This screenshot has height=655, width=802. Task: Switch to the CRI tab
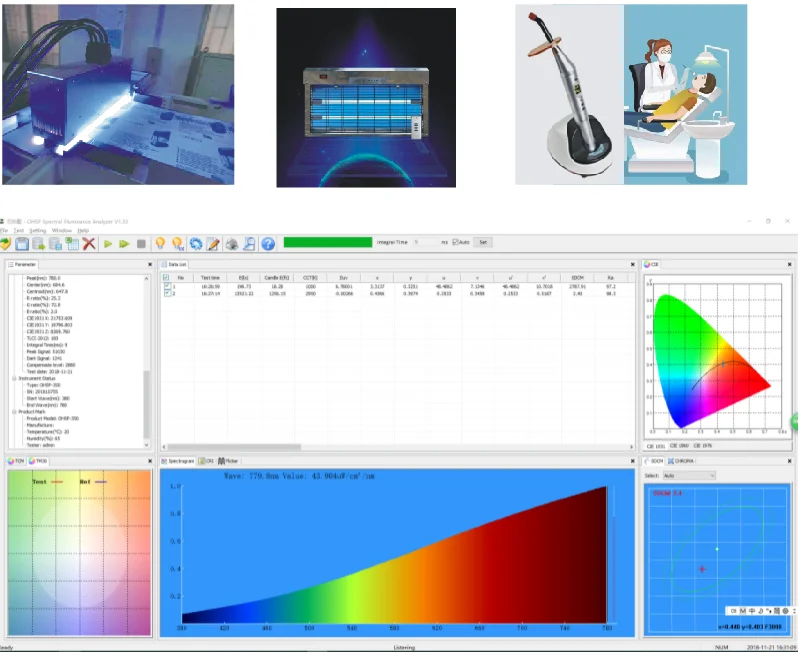pos(206,461)
